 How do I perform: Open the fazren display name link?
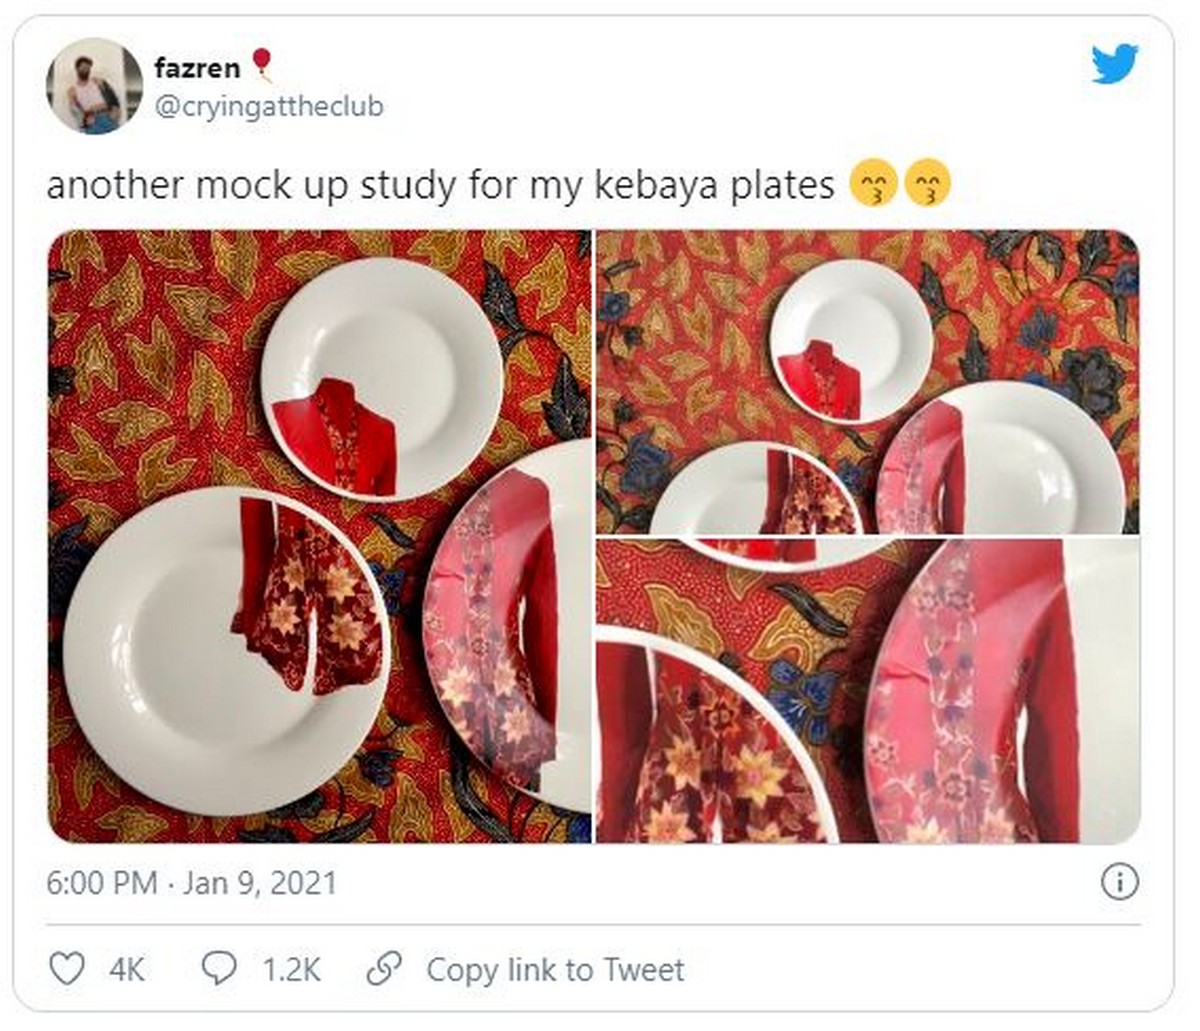(x=197, y=68)
